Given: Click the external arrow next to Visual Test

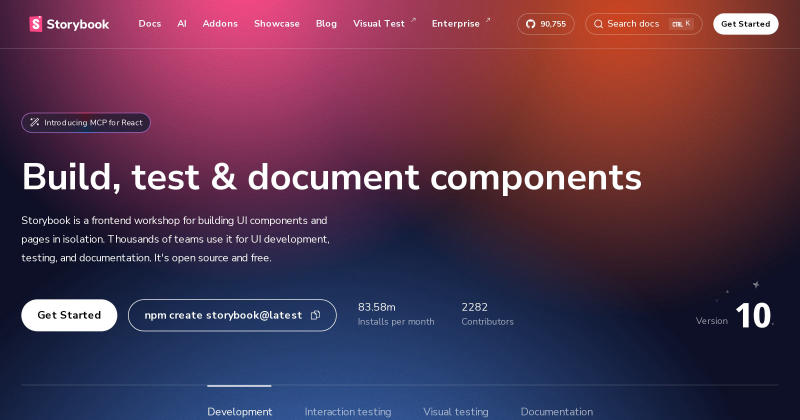Looking at the screenshot, I should point(413,20).
